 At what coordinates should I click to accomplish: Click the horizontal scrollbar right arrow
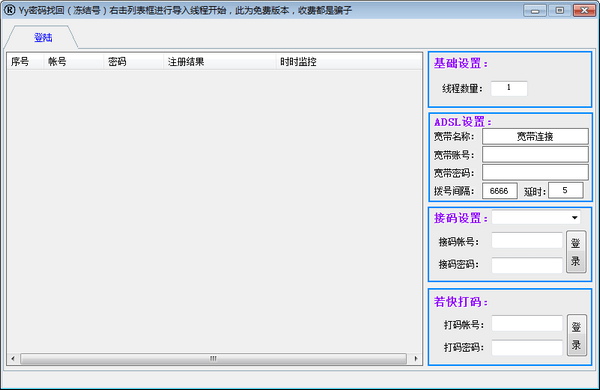(x=416, y=359)
